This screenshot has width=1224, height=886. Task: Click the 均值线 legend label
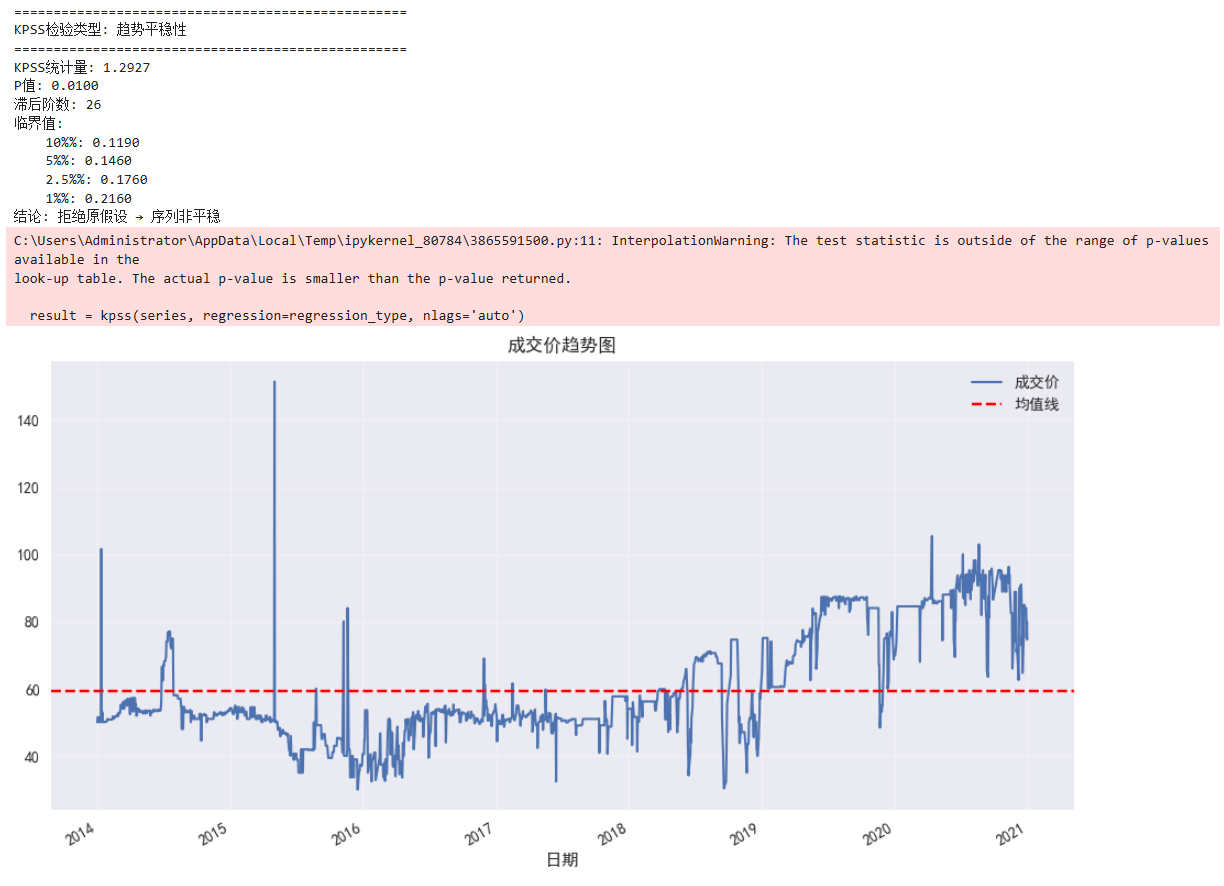pos(1037,404)
